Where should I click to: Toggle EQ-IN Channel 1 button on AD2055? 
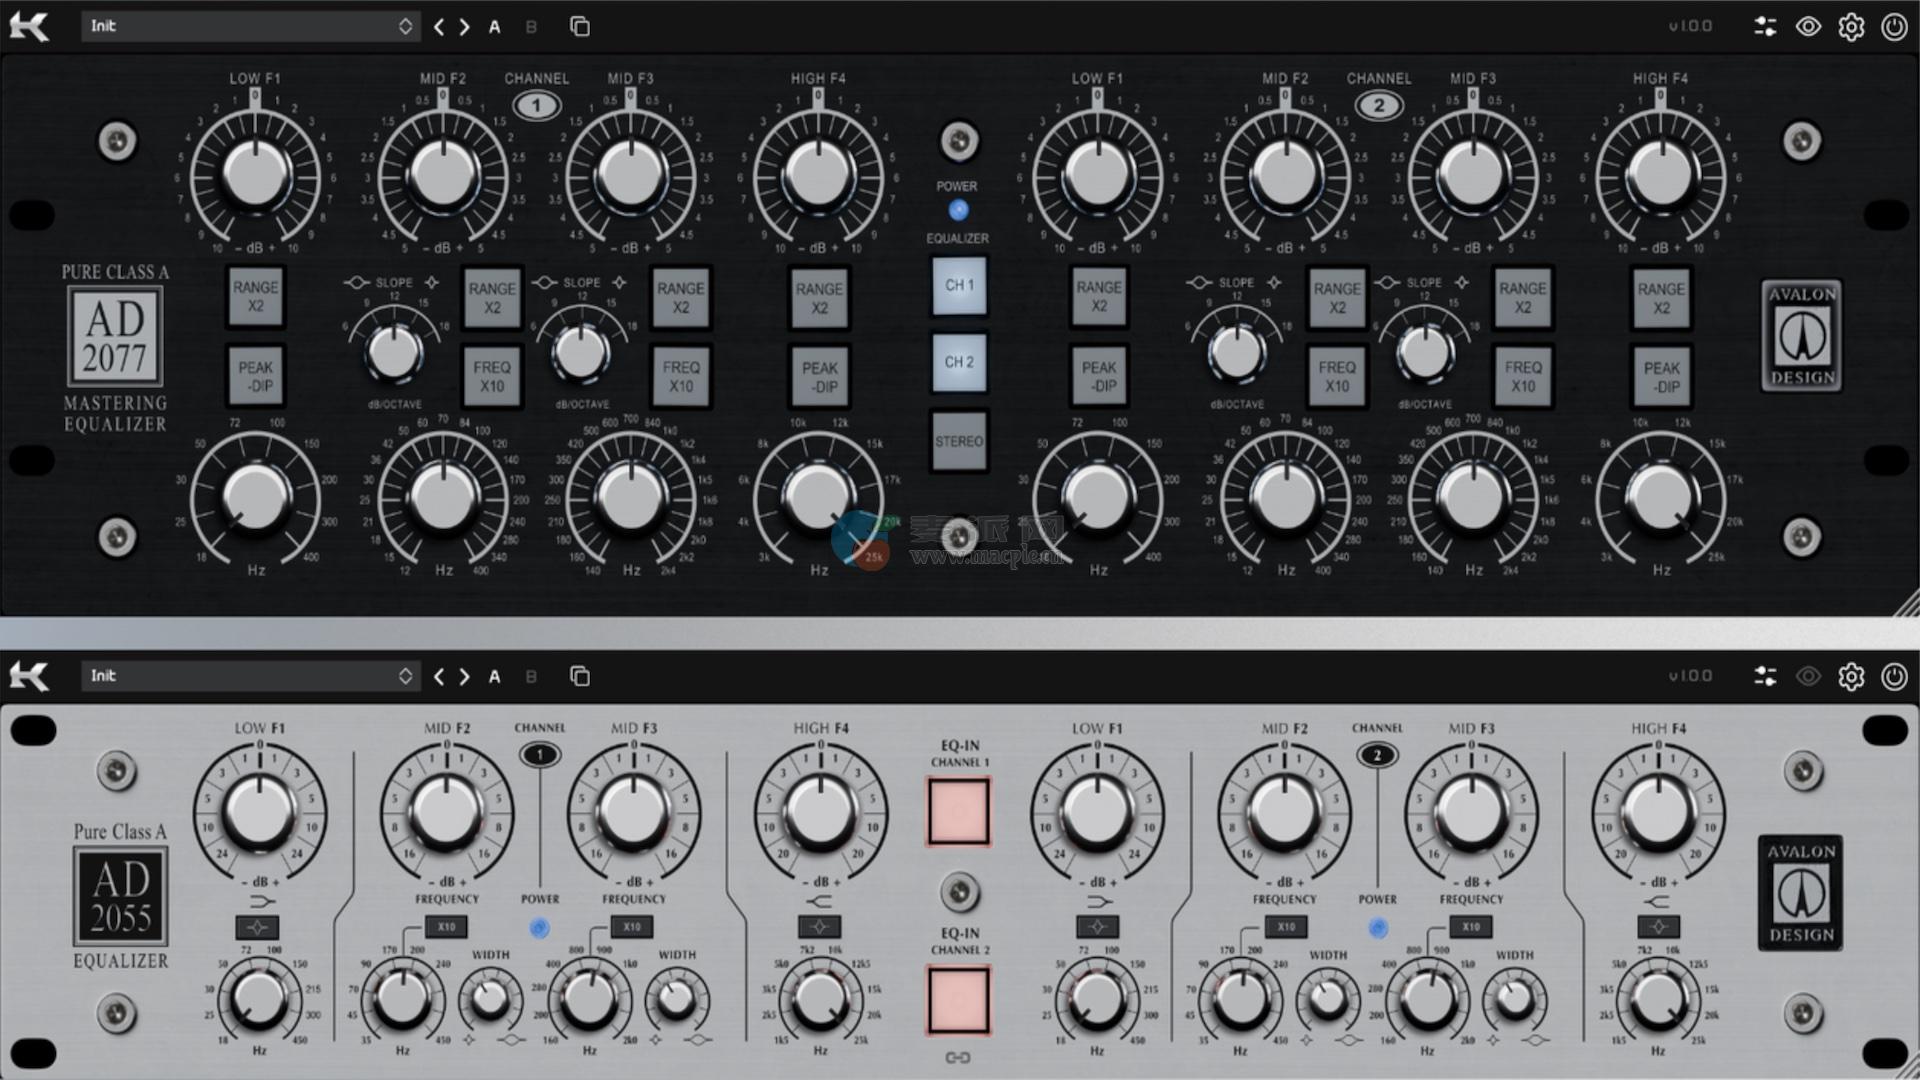point(959,812)
